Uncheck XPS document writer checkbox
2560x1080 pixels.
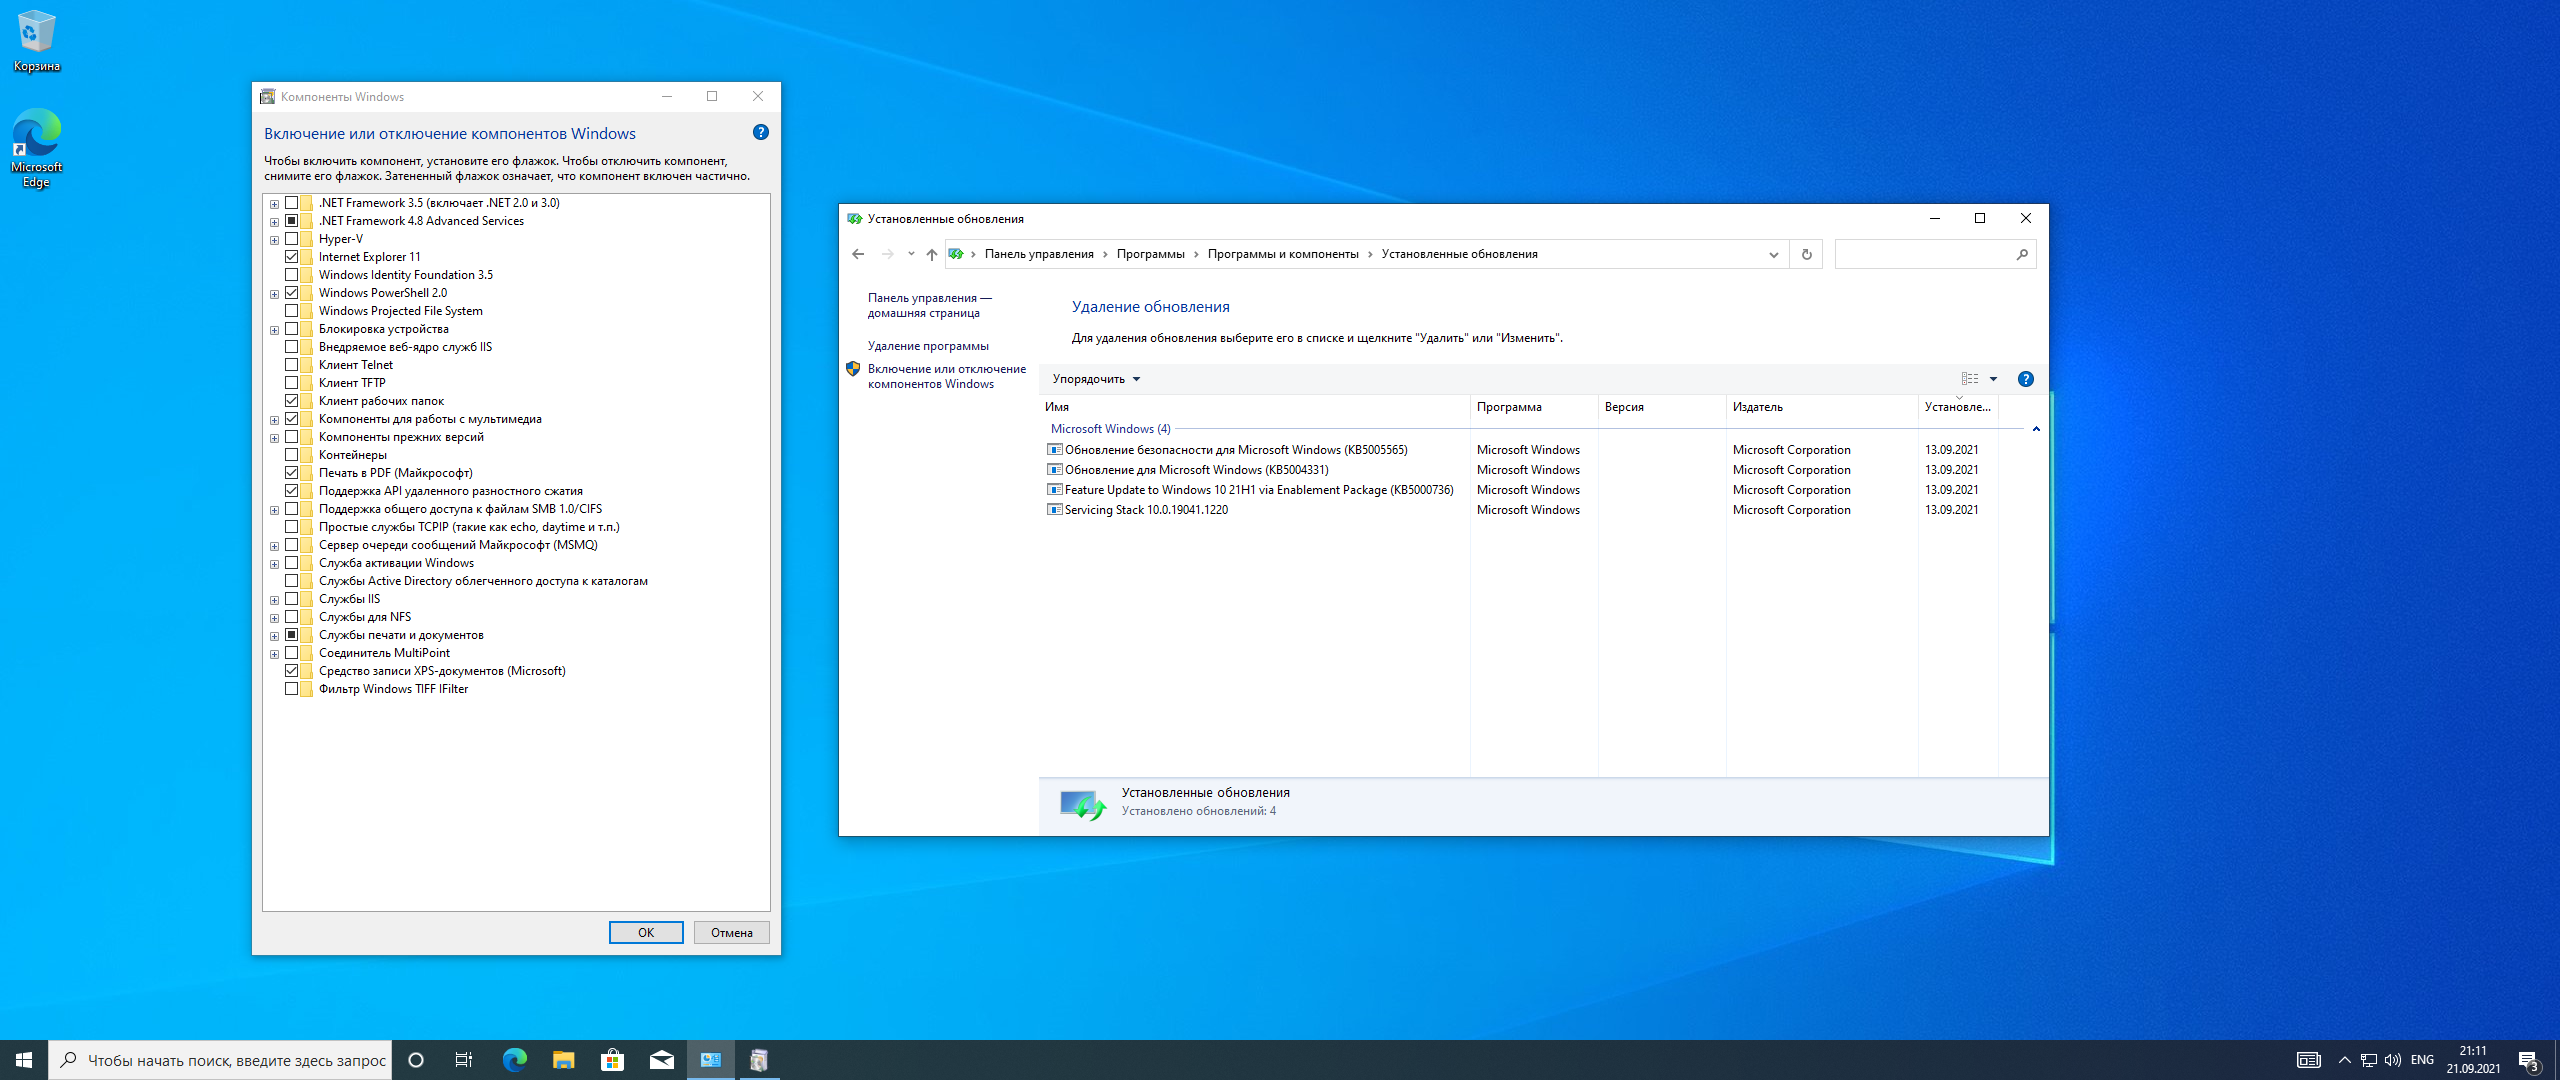pyautogui.click(x=291, y=671)
